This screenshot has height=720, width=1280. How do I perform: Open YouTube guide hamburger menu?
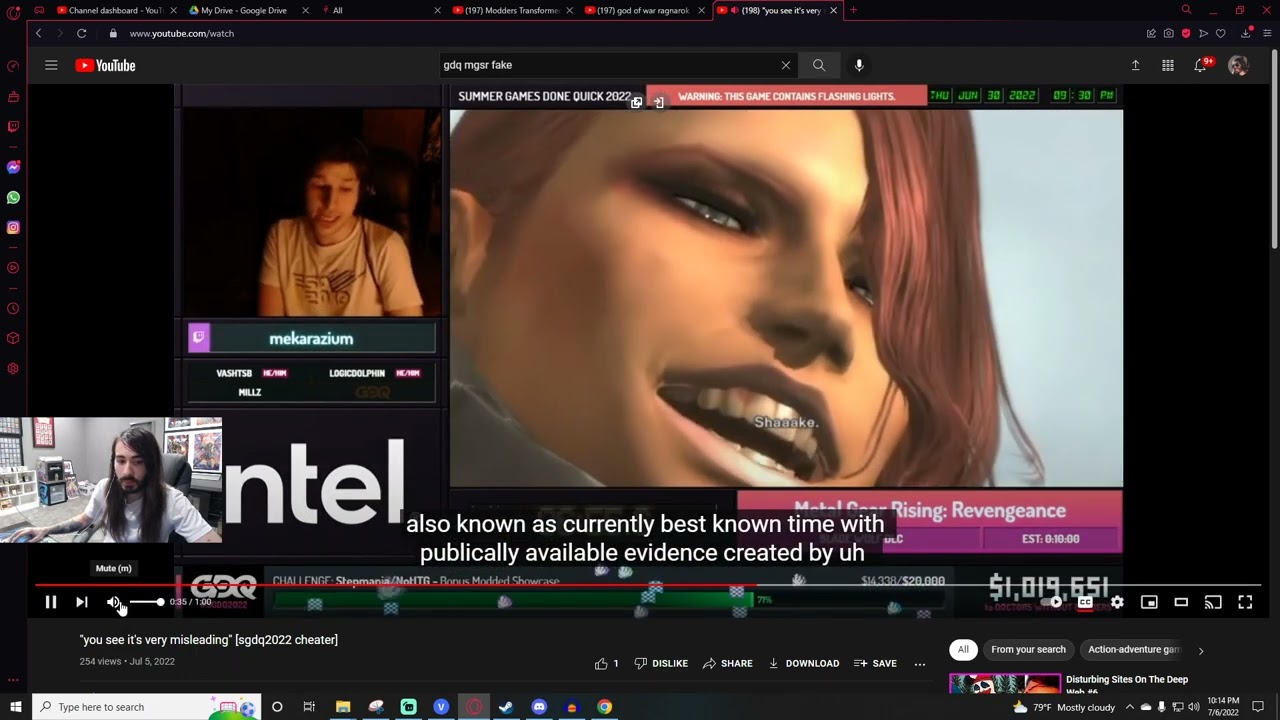tap(51, 65)
